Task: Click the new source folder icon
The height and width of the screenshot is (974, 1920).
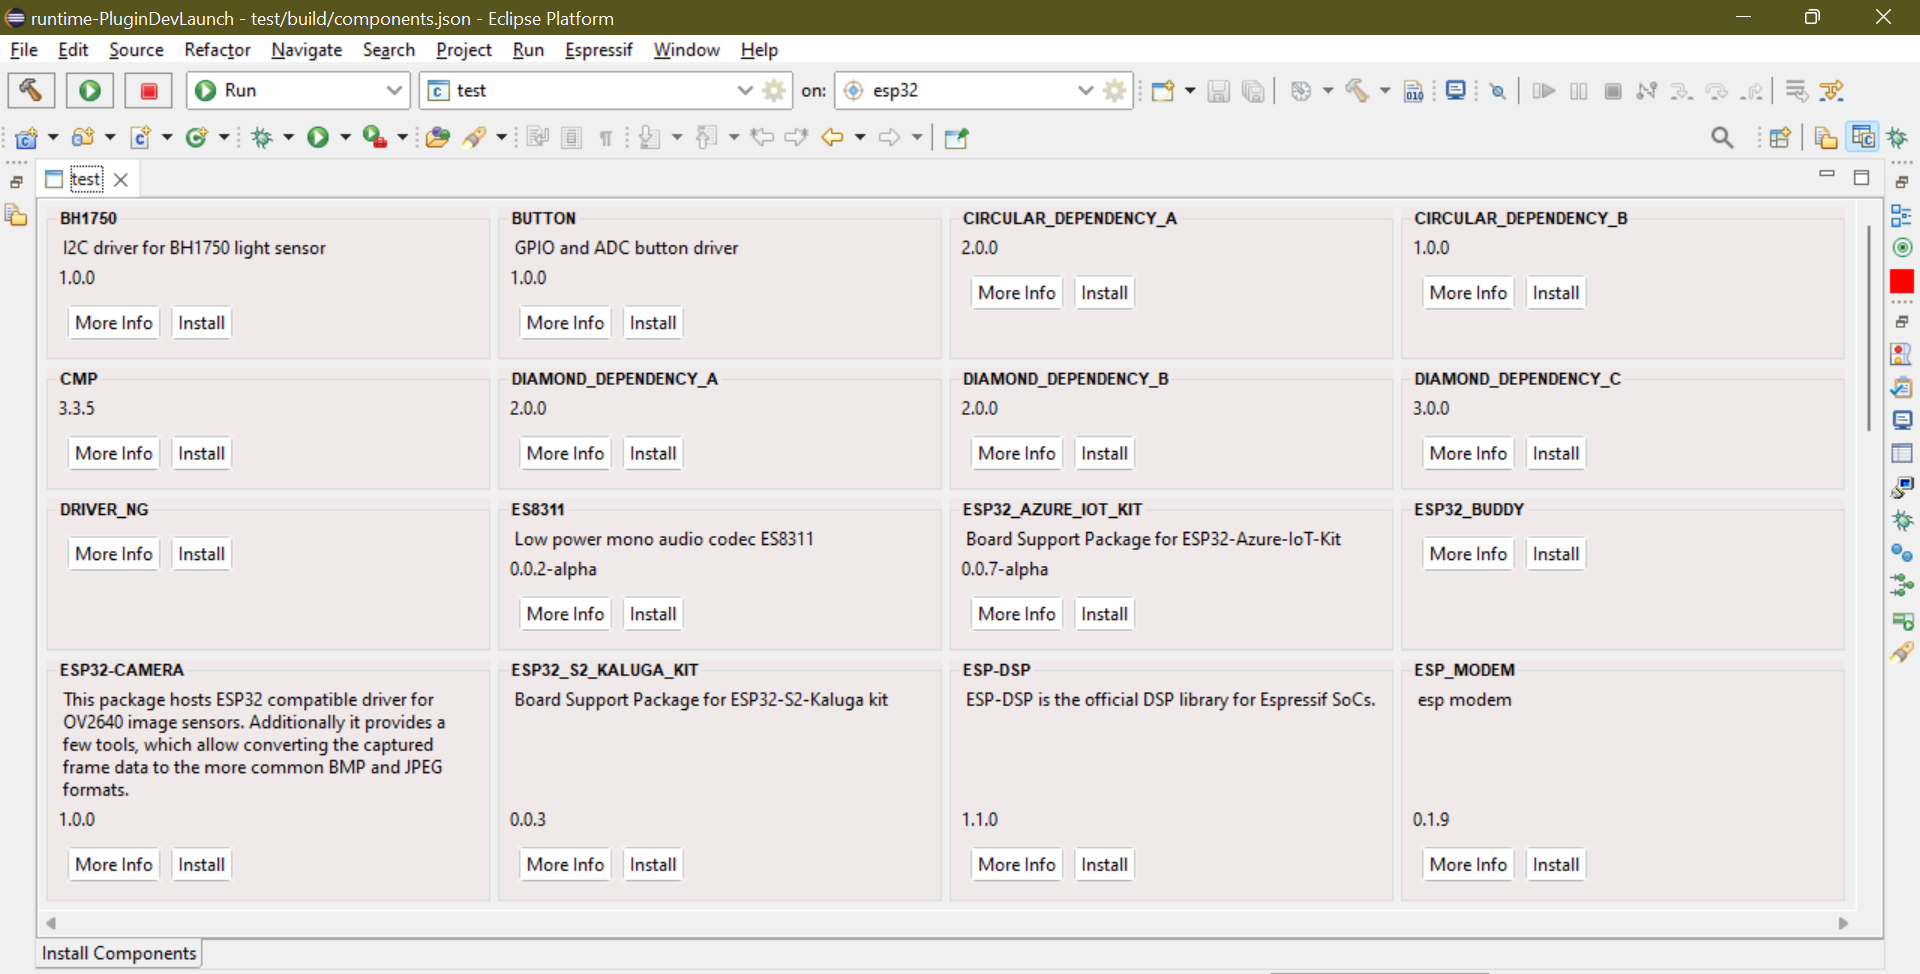Action: tap(83, 138)
